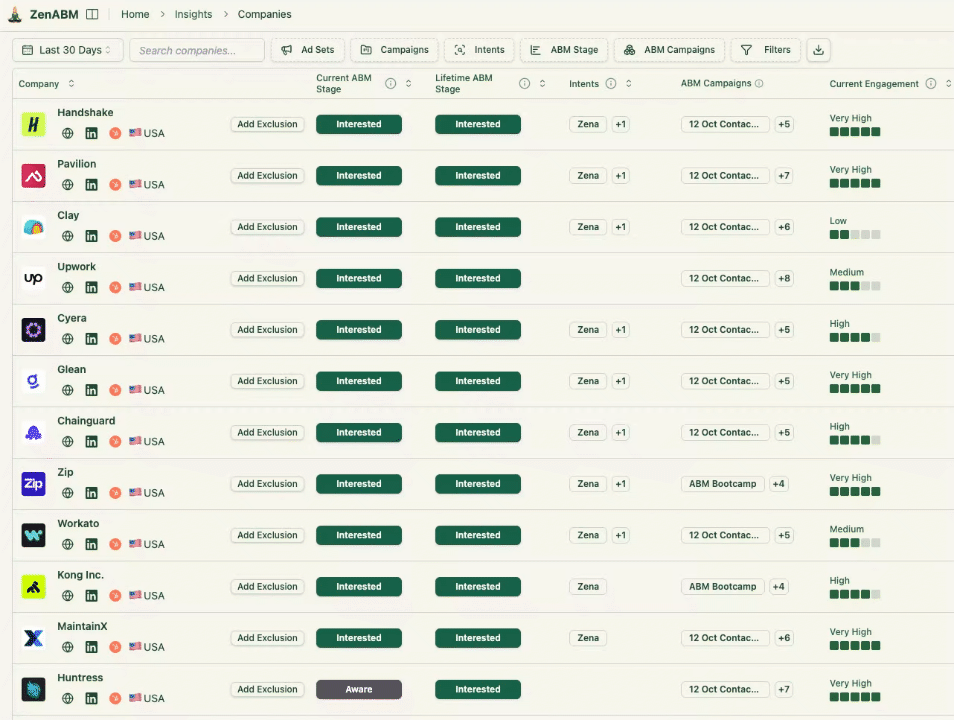954x720 pixels.
Task: Click Cyera's website globe icon
Action: 68,339
